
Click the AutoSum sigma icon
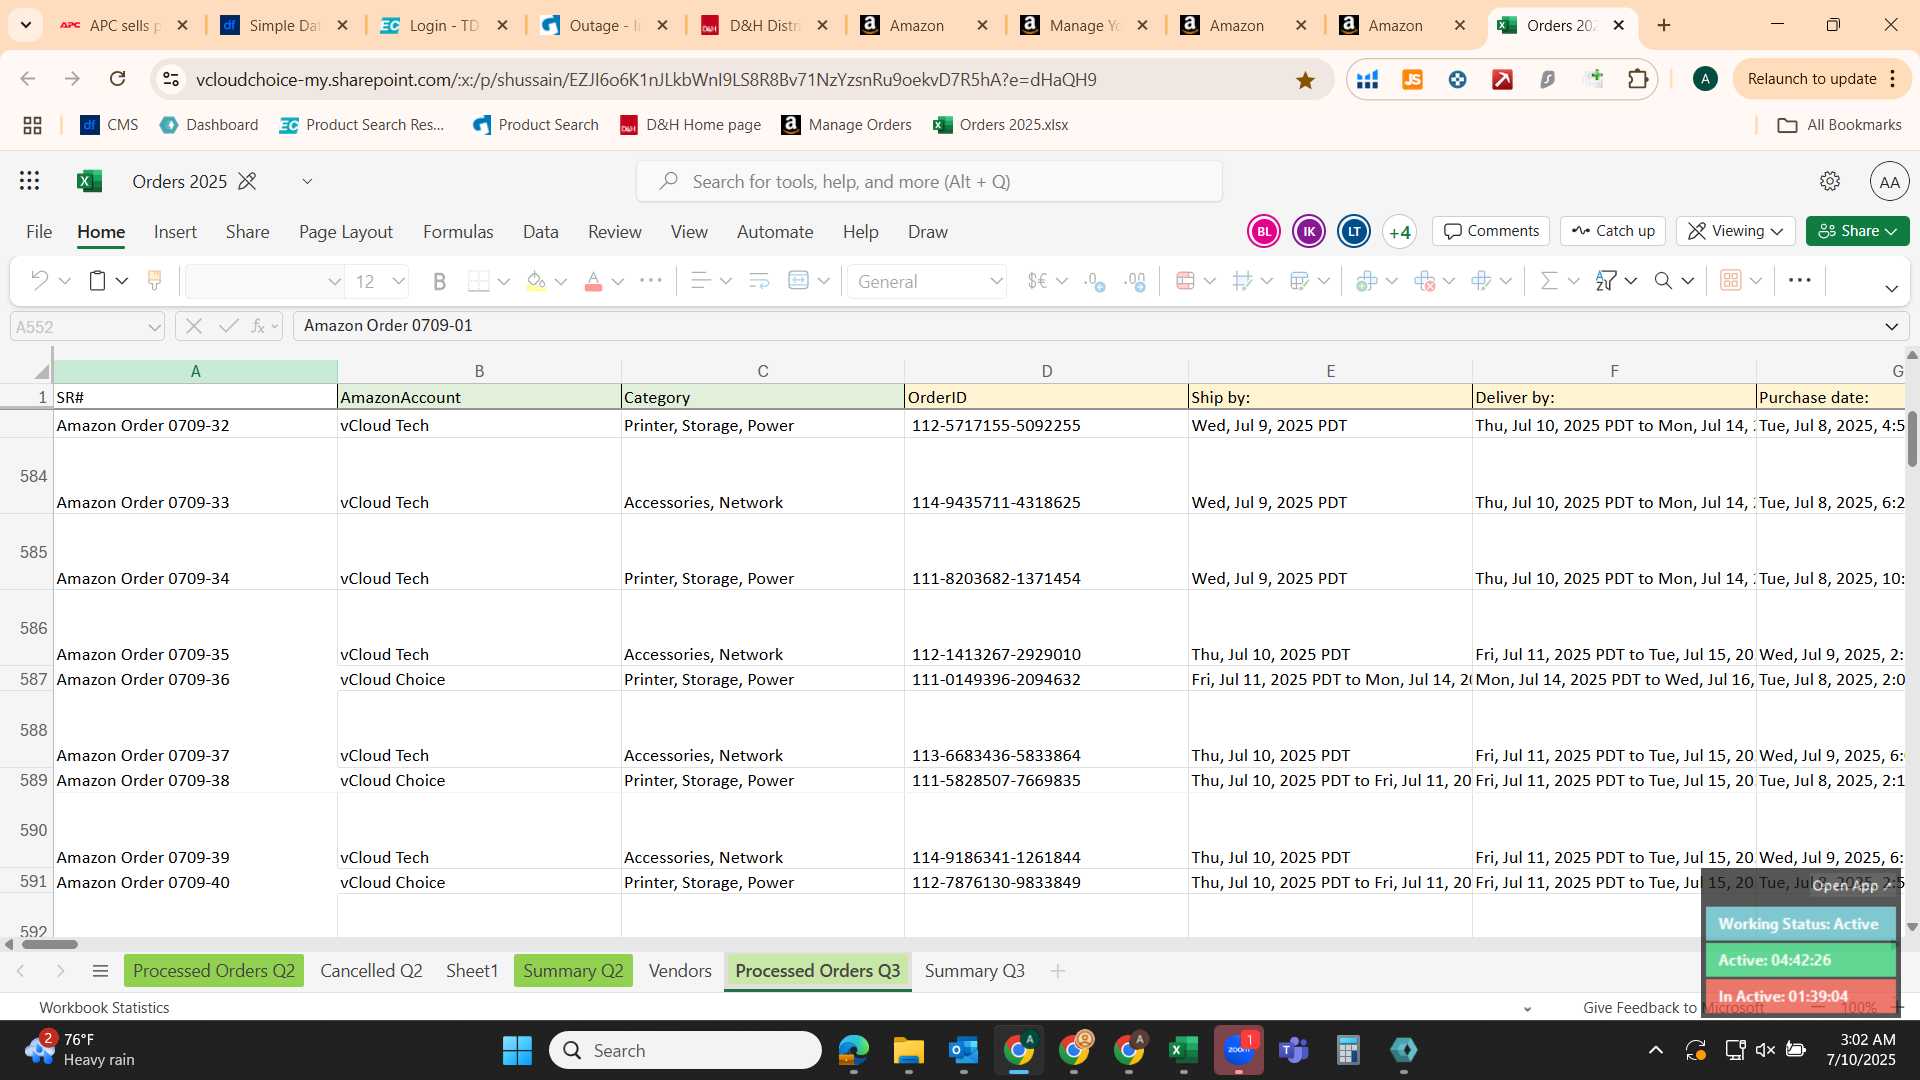point(1549,281)
